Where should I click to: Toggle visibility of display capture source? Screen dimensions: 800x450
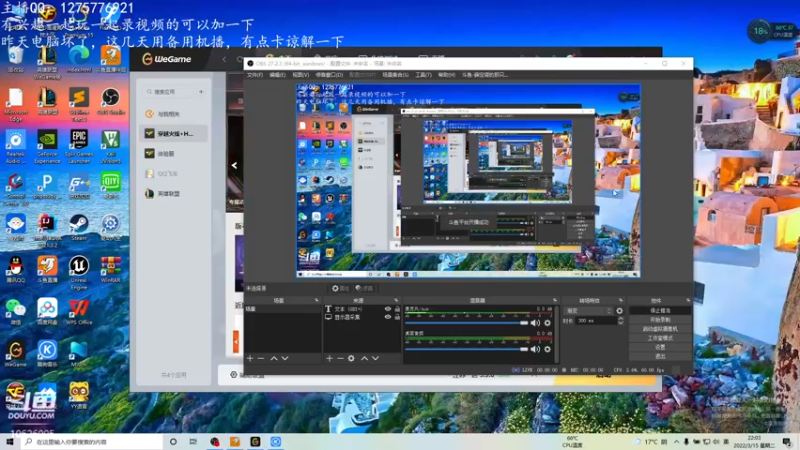[388, 317]
